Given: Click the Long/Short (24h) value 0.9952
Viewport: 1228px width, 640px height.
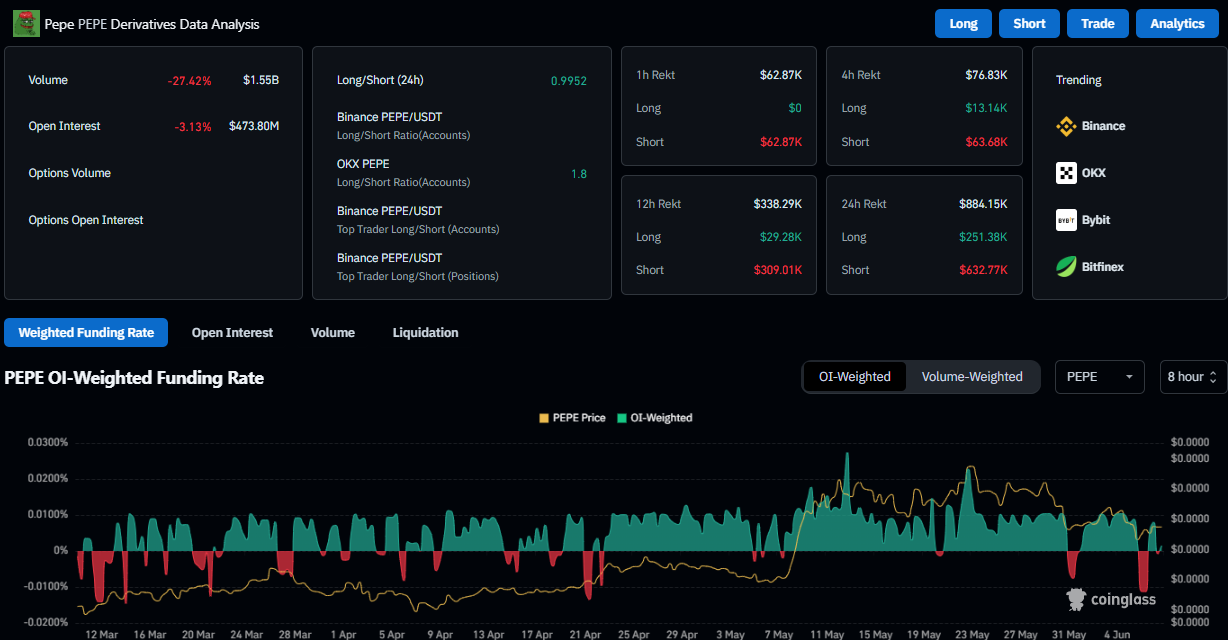Looking at the screenshot, I should pyautogui.click(x=569, y=80).
